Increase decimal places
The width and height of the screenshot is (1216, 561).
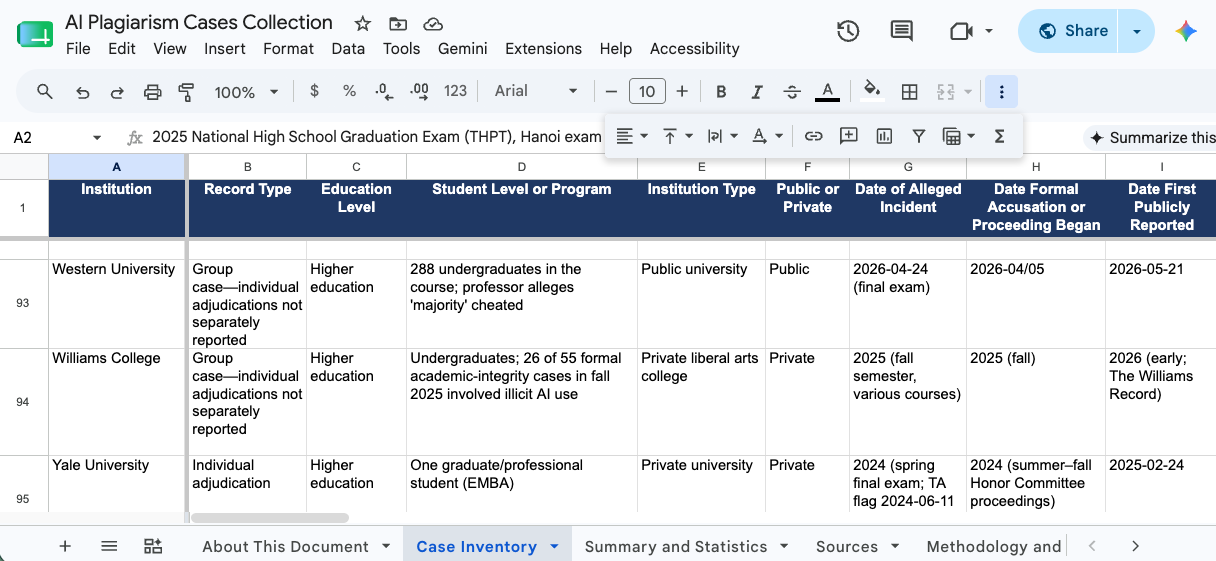tap(420, 91)
